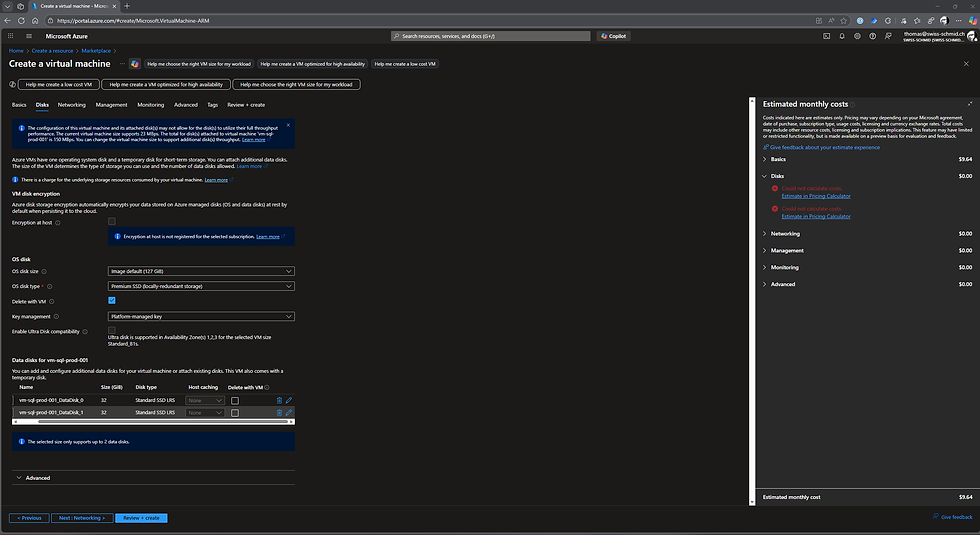Open a new browser tab

point(127,6)
